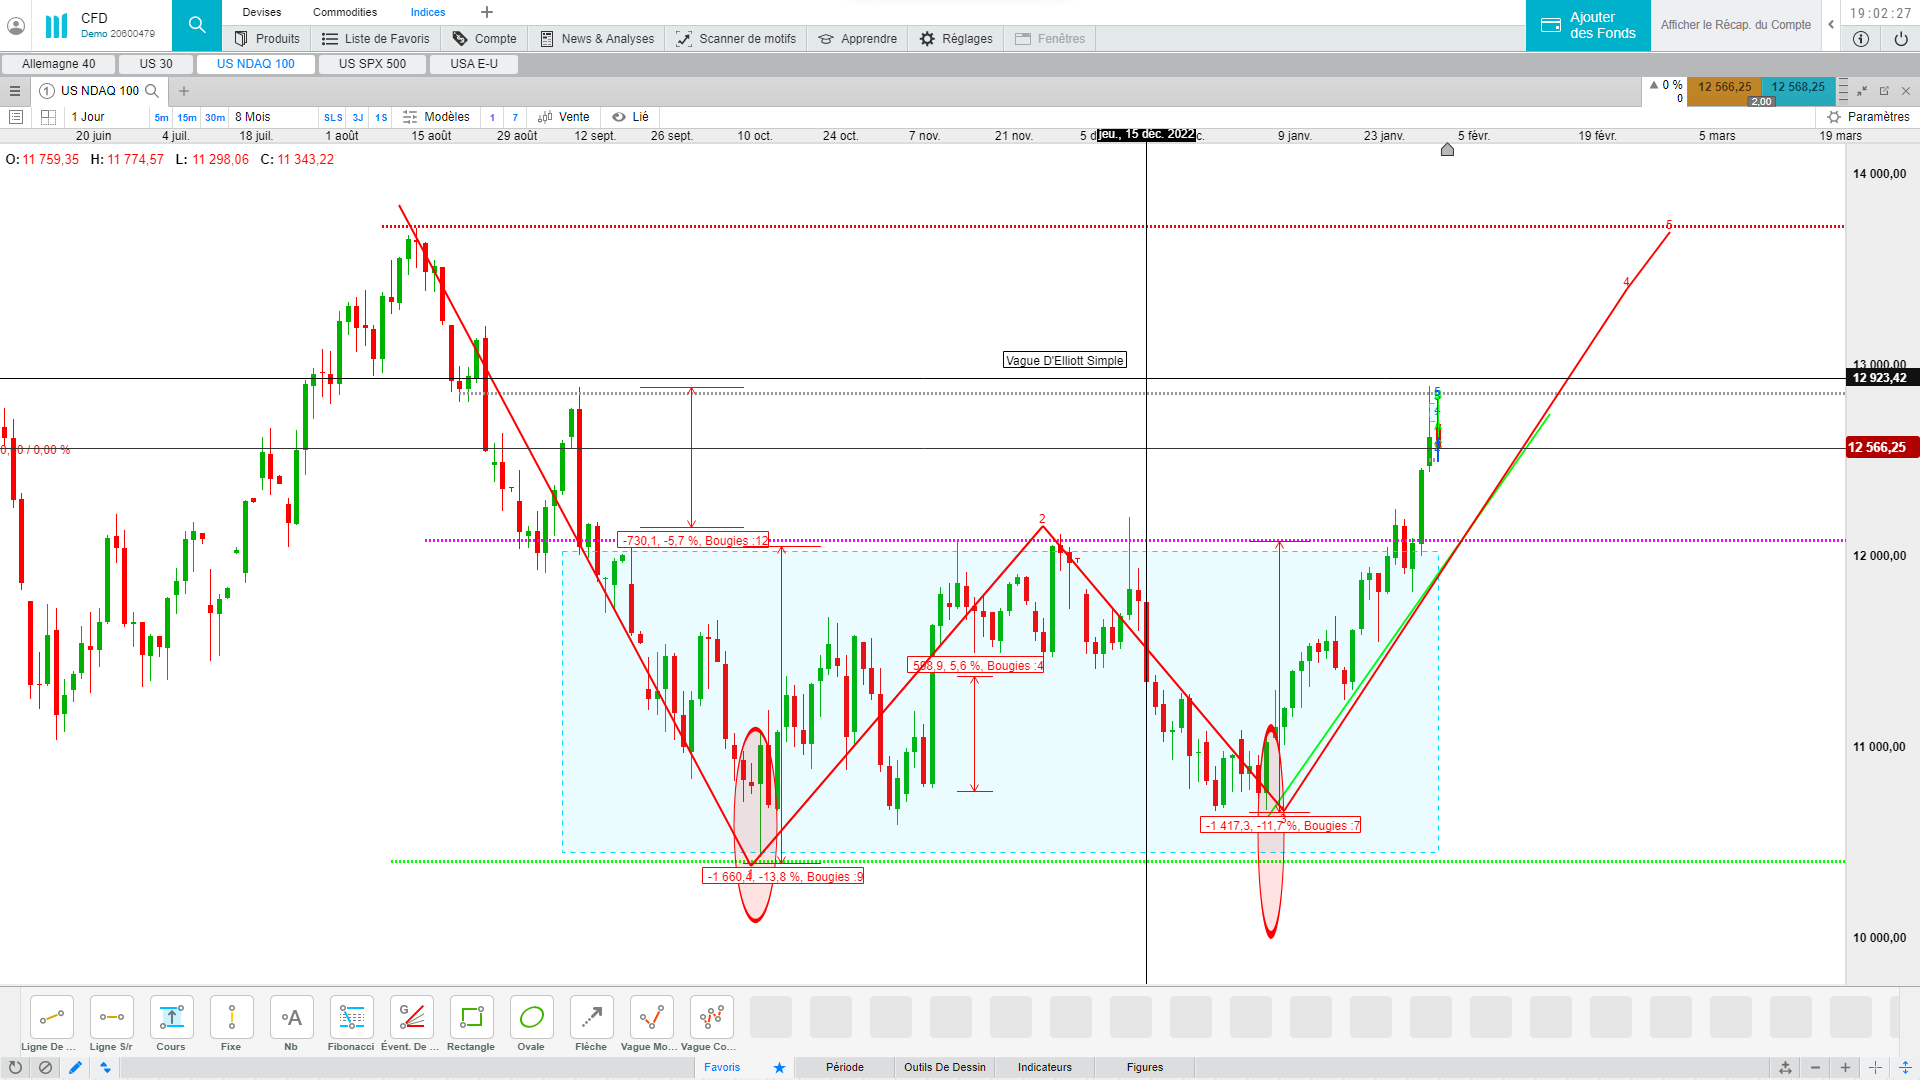Click the pencil edit icon at bottom left

pyautogui.click(x=75, y=1067)
